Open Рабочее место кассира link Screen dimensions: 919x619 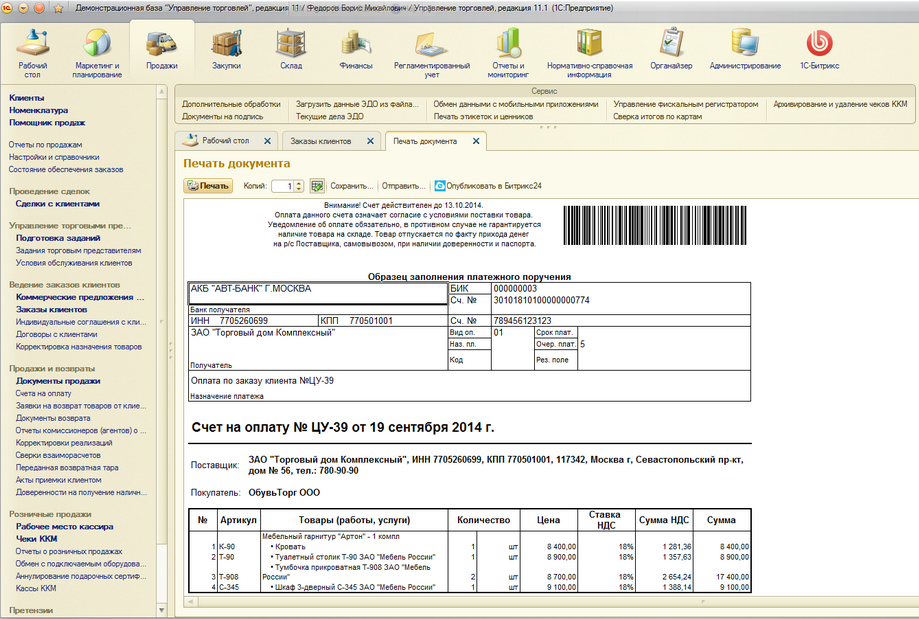point(64,526)
